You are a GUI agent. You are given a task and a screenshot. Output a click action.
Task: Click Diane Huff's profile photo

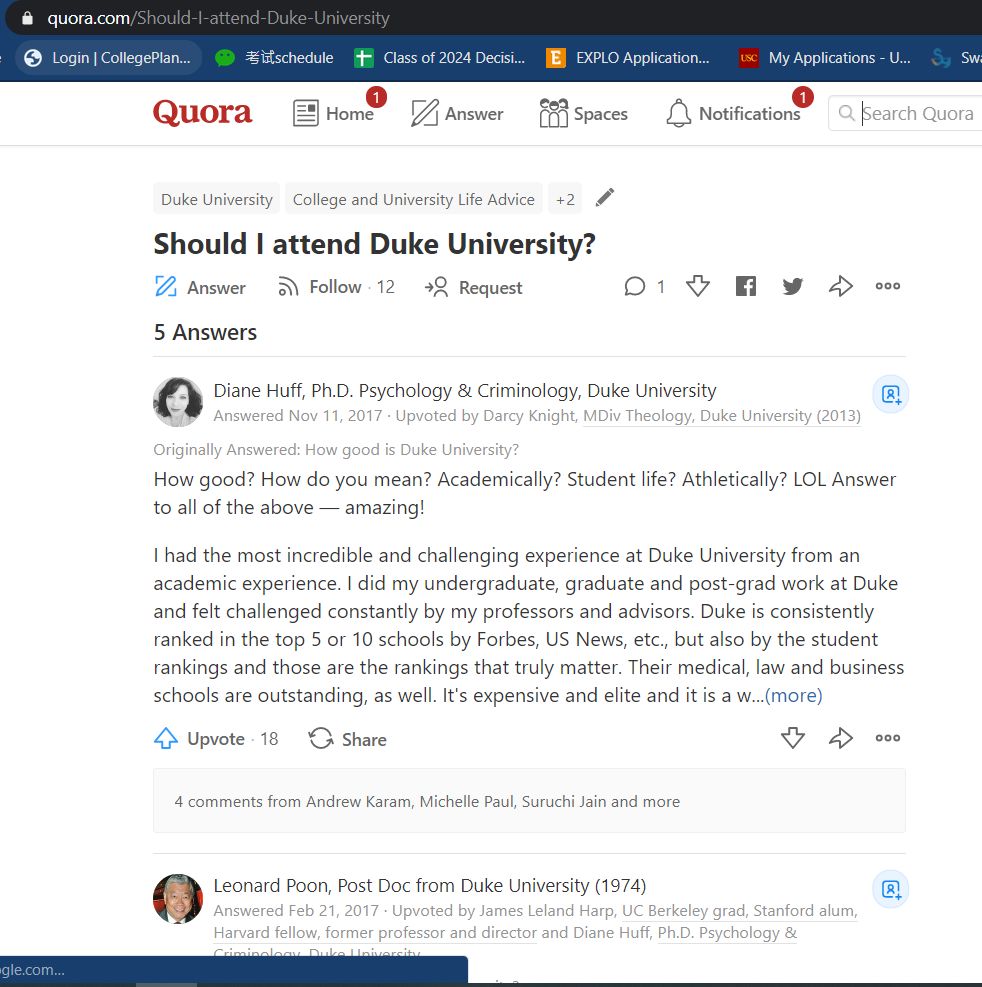pos(178,402)
